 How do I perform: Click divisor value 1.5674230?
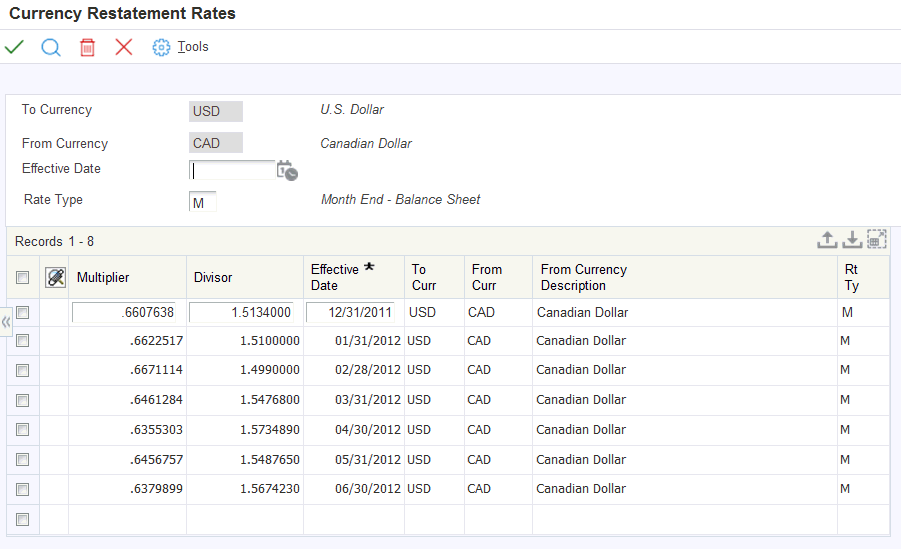click(x=270, y=489)
